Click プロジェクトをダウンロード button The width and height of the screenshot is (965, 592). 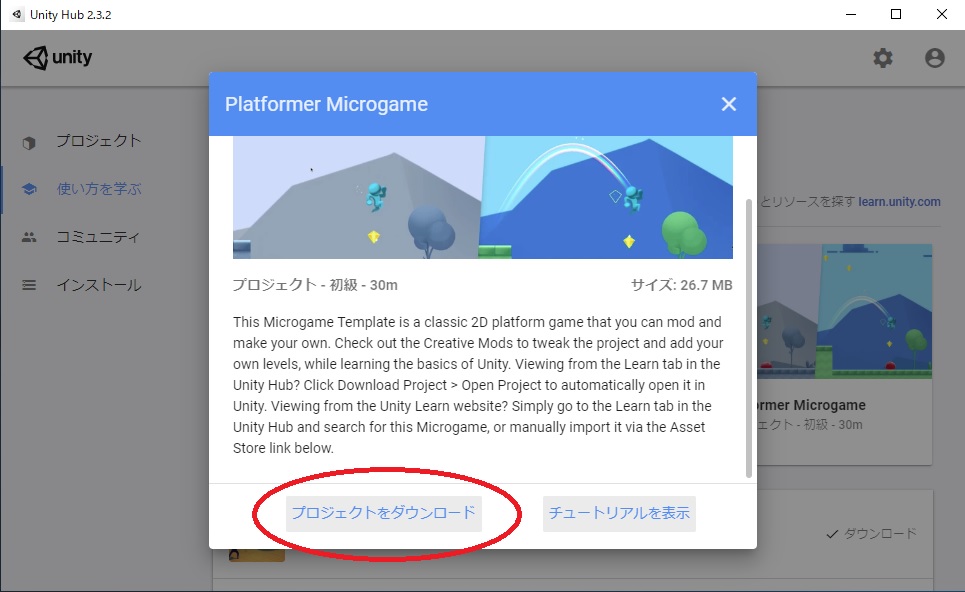[383, 513]
